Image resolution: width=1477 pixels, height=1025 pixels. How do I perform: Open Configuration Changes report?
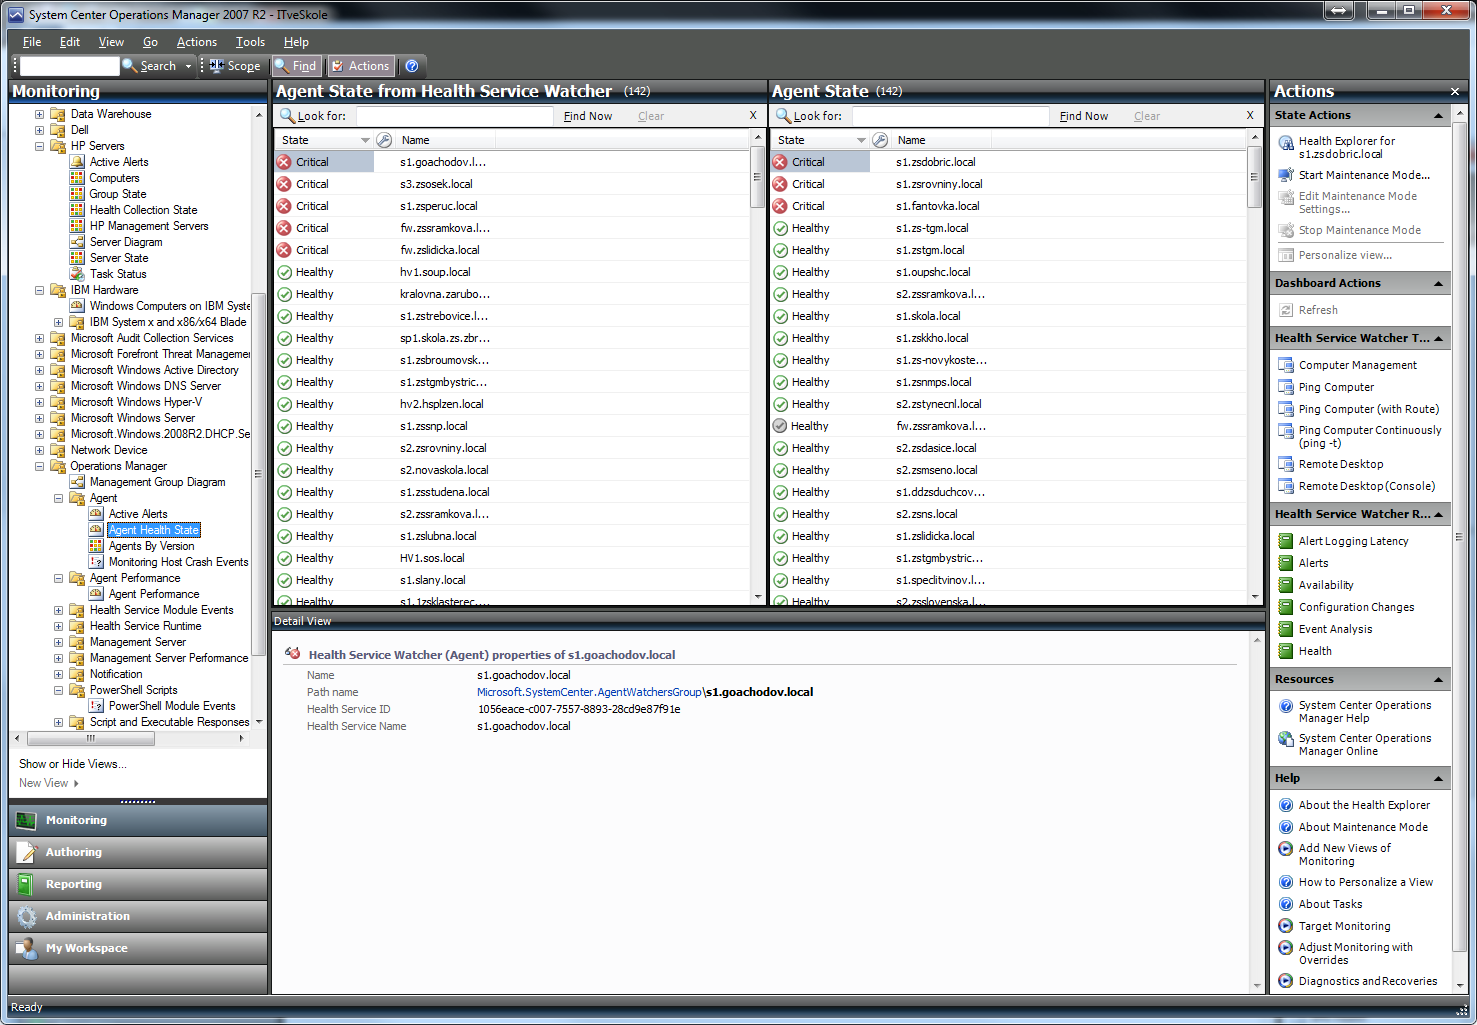pos(1356,607)
